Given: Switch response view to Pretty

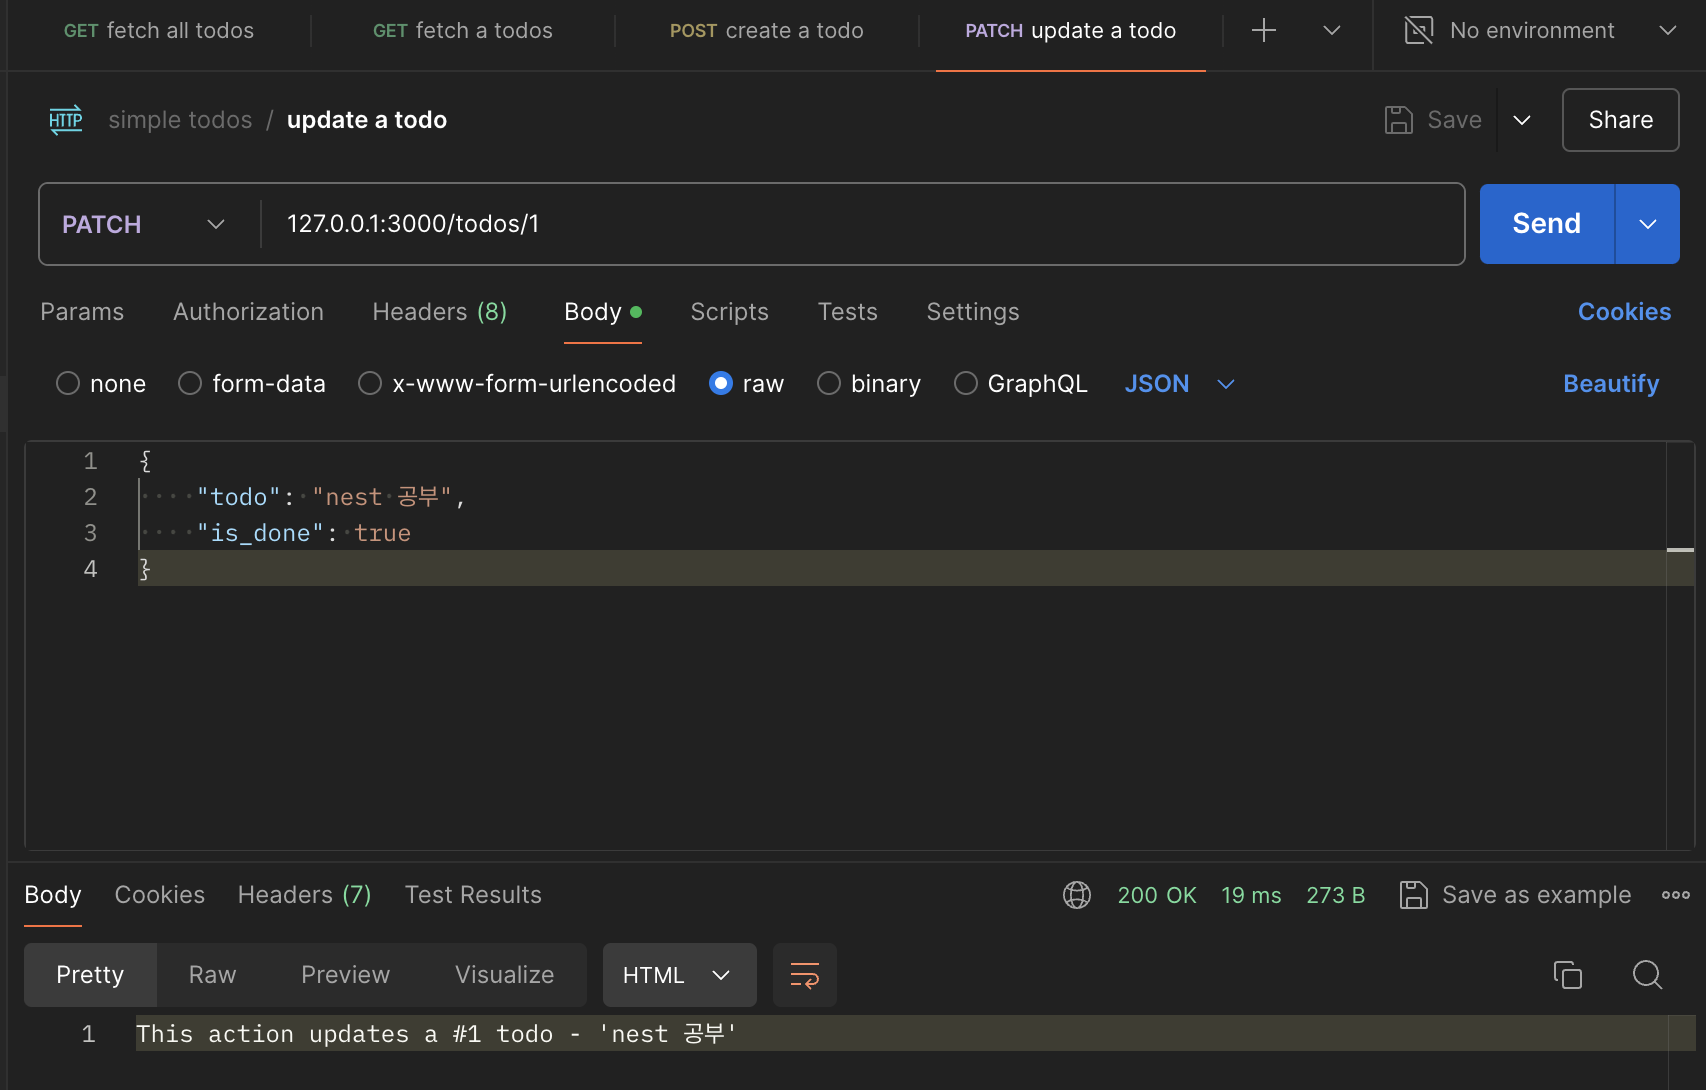Looking at the screenshot, I should click(90, 975).
